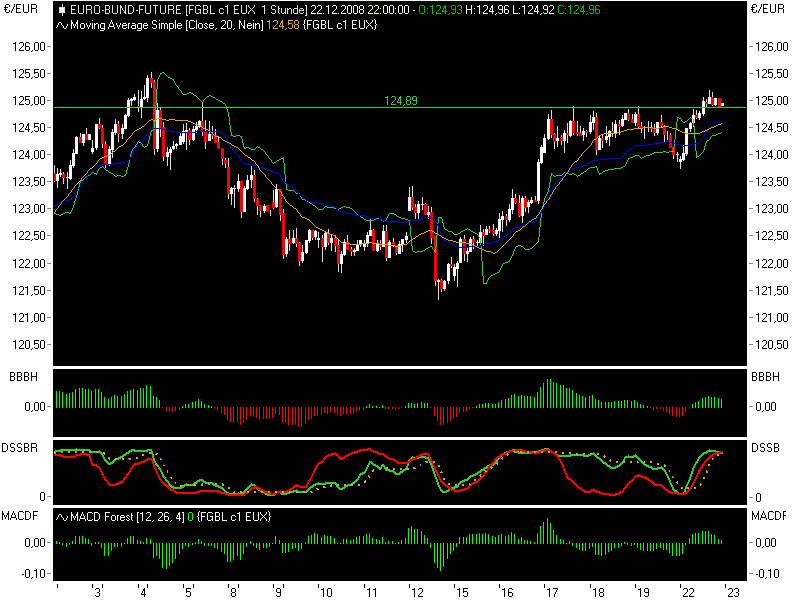Click the DSSBR indicator label on the left
The image size is (800, 600).
[x=19, y=448]
